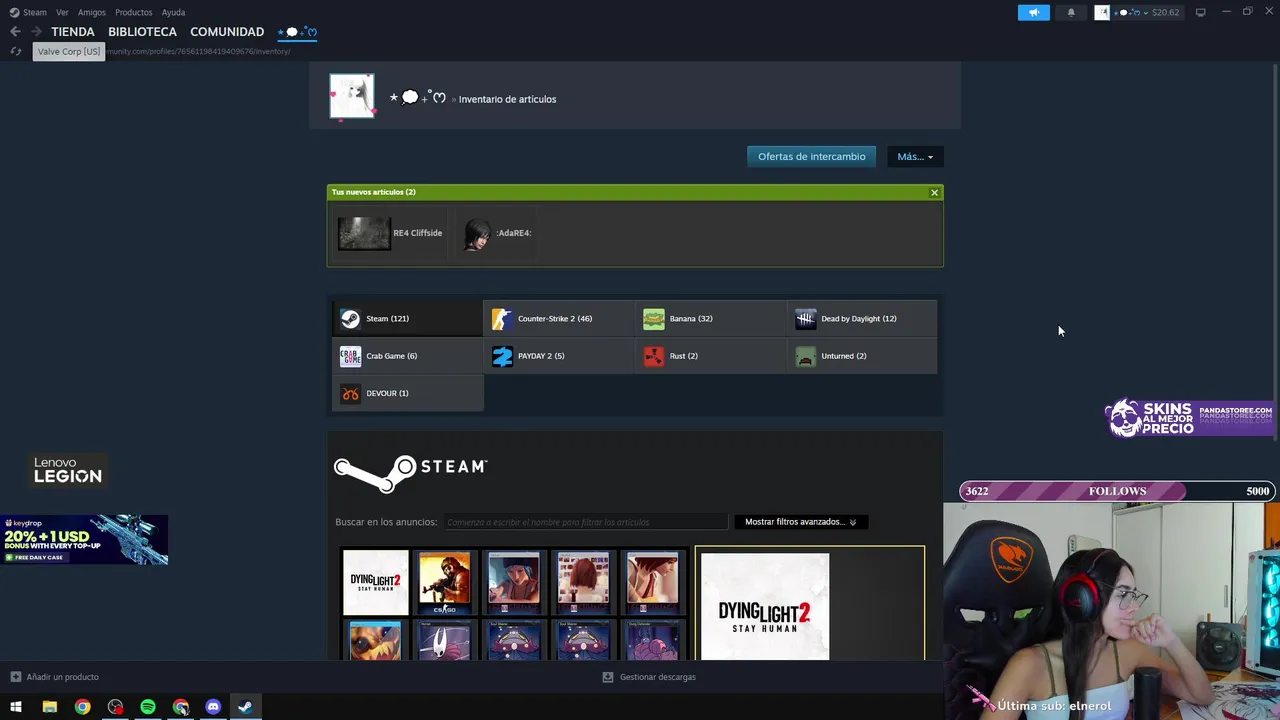Screen dimensions: 1280x720
Task: Open File Explorer from the taskbar
Action: coord(49,707)
